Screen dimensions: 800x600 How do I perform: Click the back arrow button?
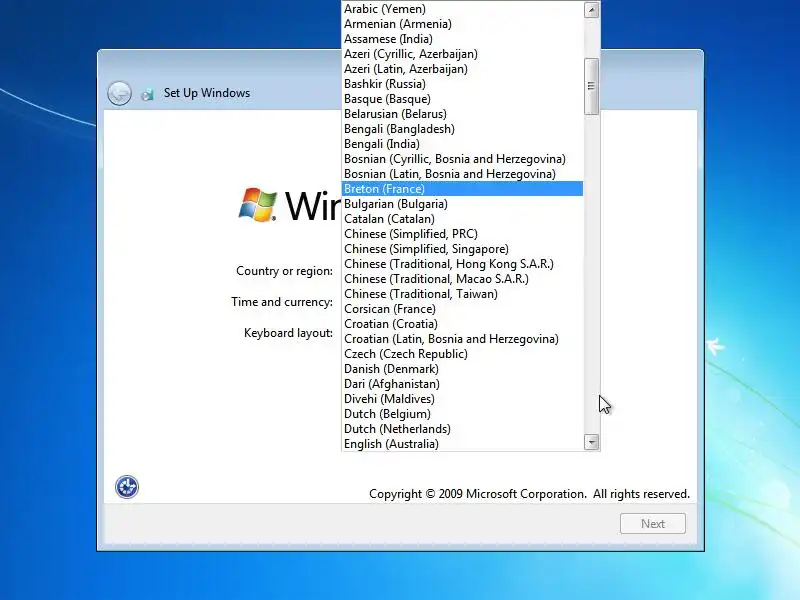119,93
